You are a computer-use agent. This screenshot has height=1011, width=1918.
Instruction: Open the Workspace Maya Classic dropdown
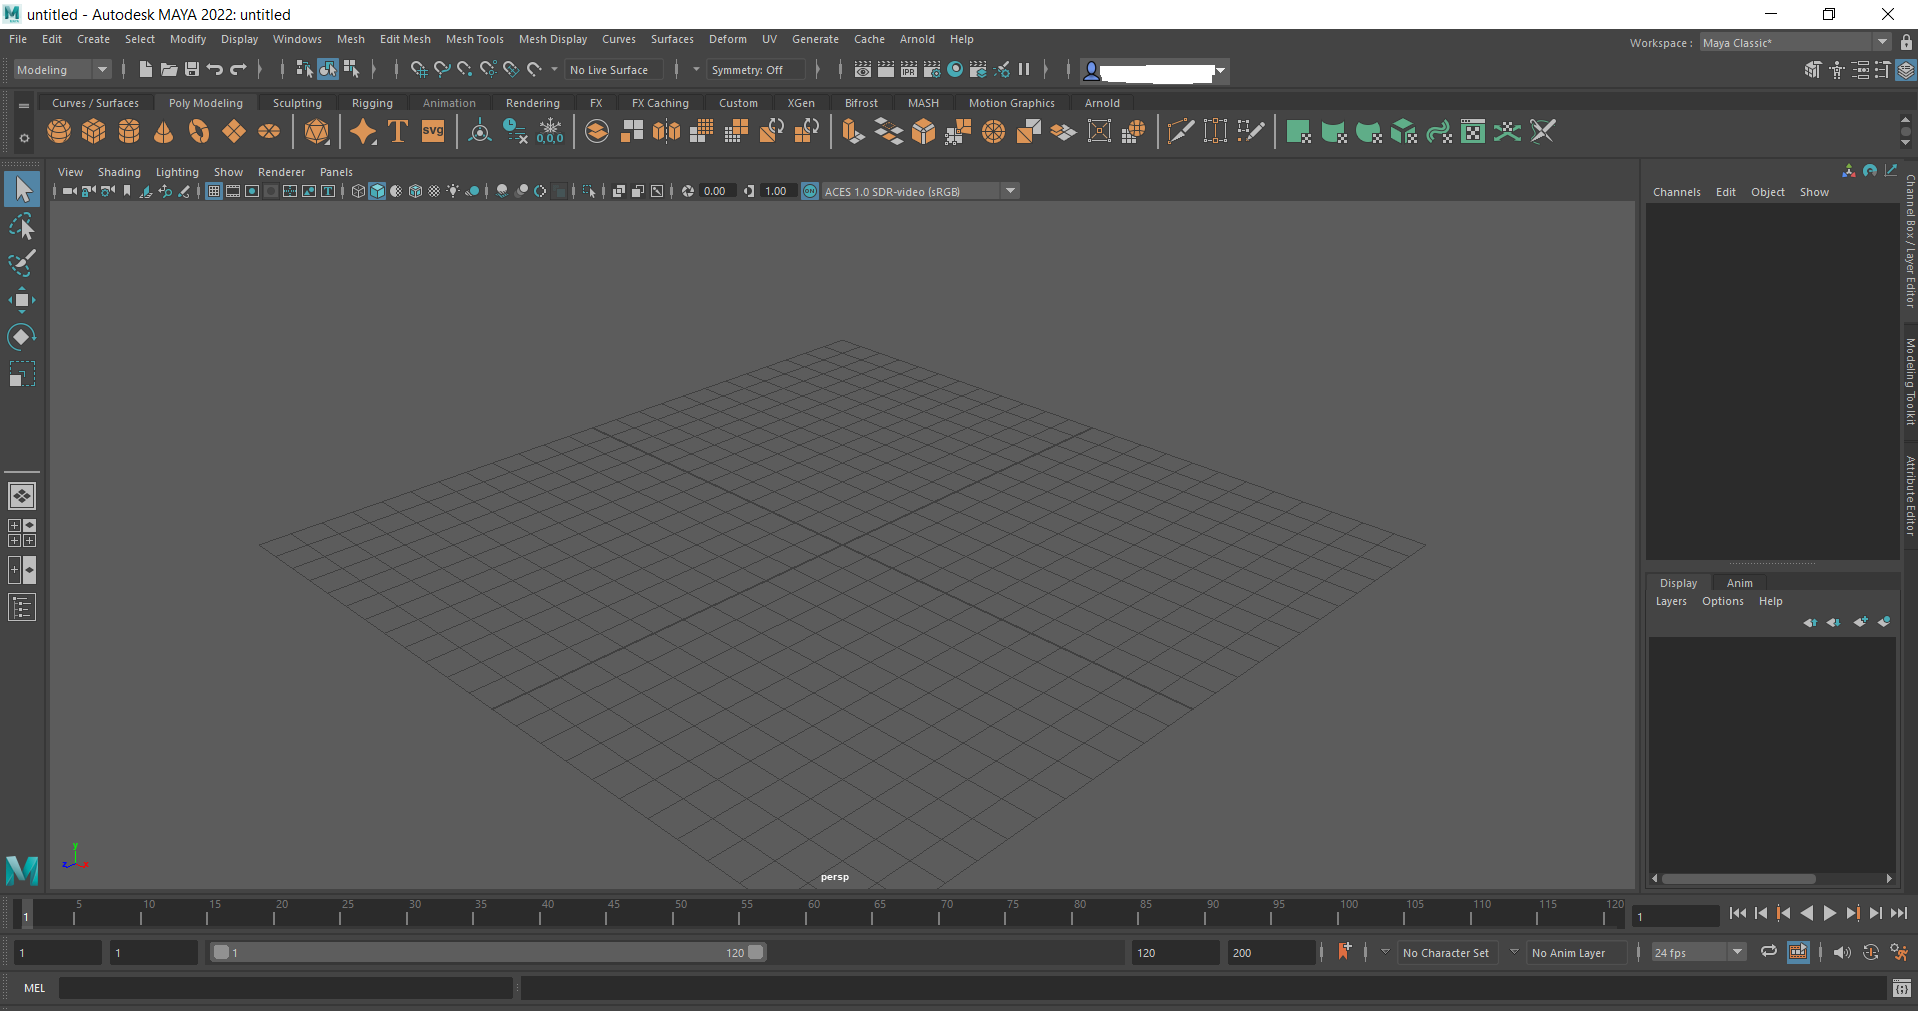coord(1795,43)
